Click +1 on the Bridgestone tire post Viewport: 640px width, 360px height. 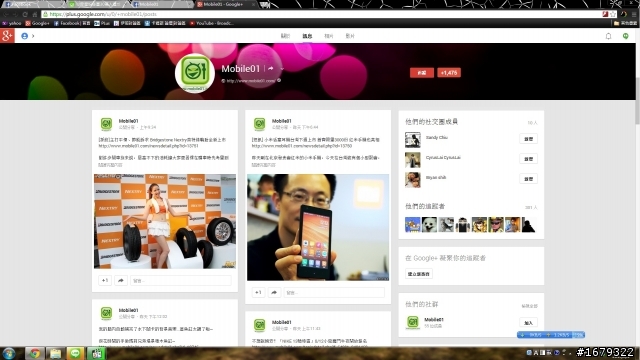point(105,280)
